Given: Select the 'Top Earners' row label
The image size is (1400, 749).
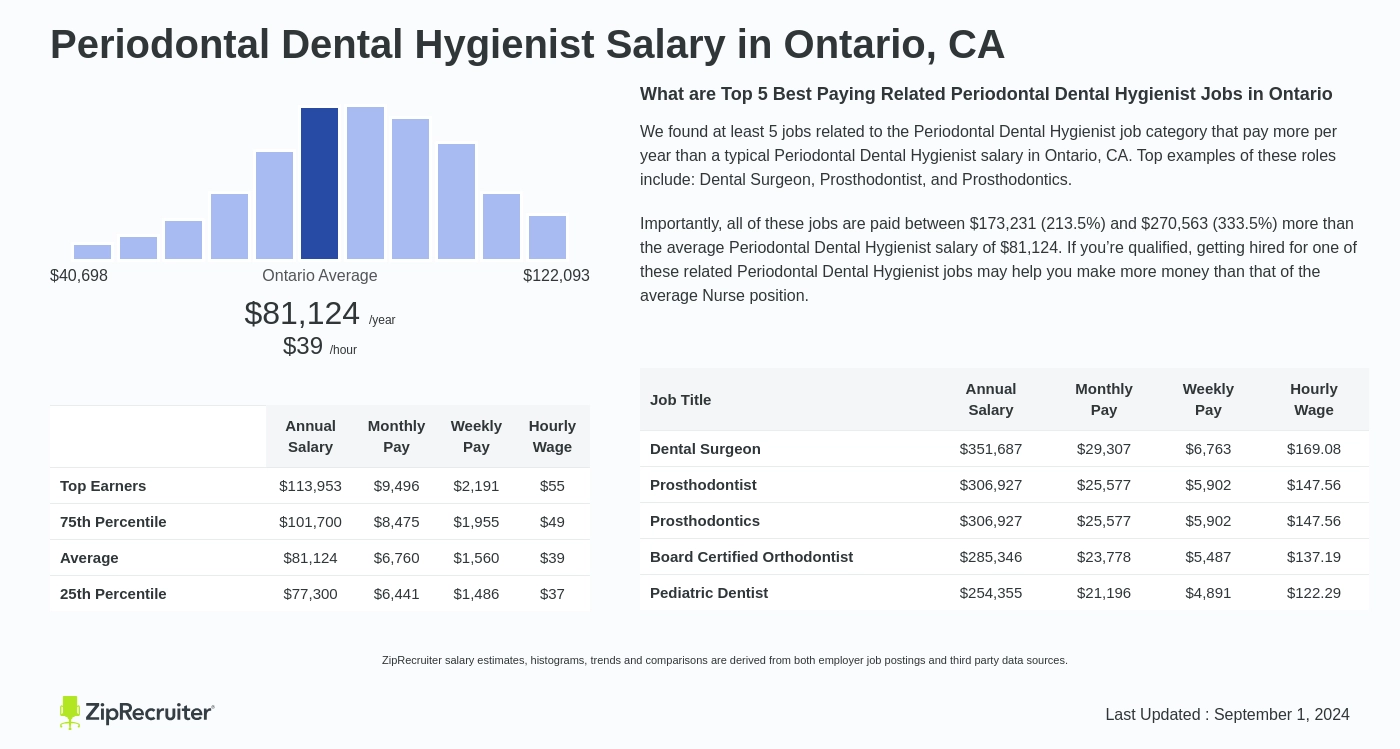Looking at the screenshot, I should click(x=103, y=486).
